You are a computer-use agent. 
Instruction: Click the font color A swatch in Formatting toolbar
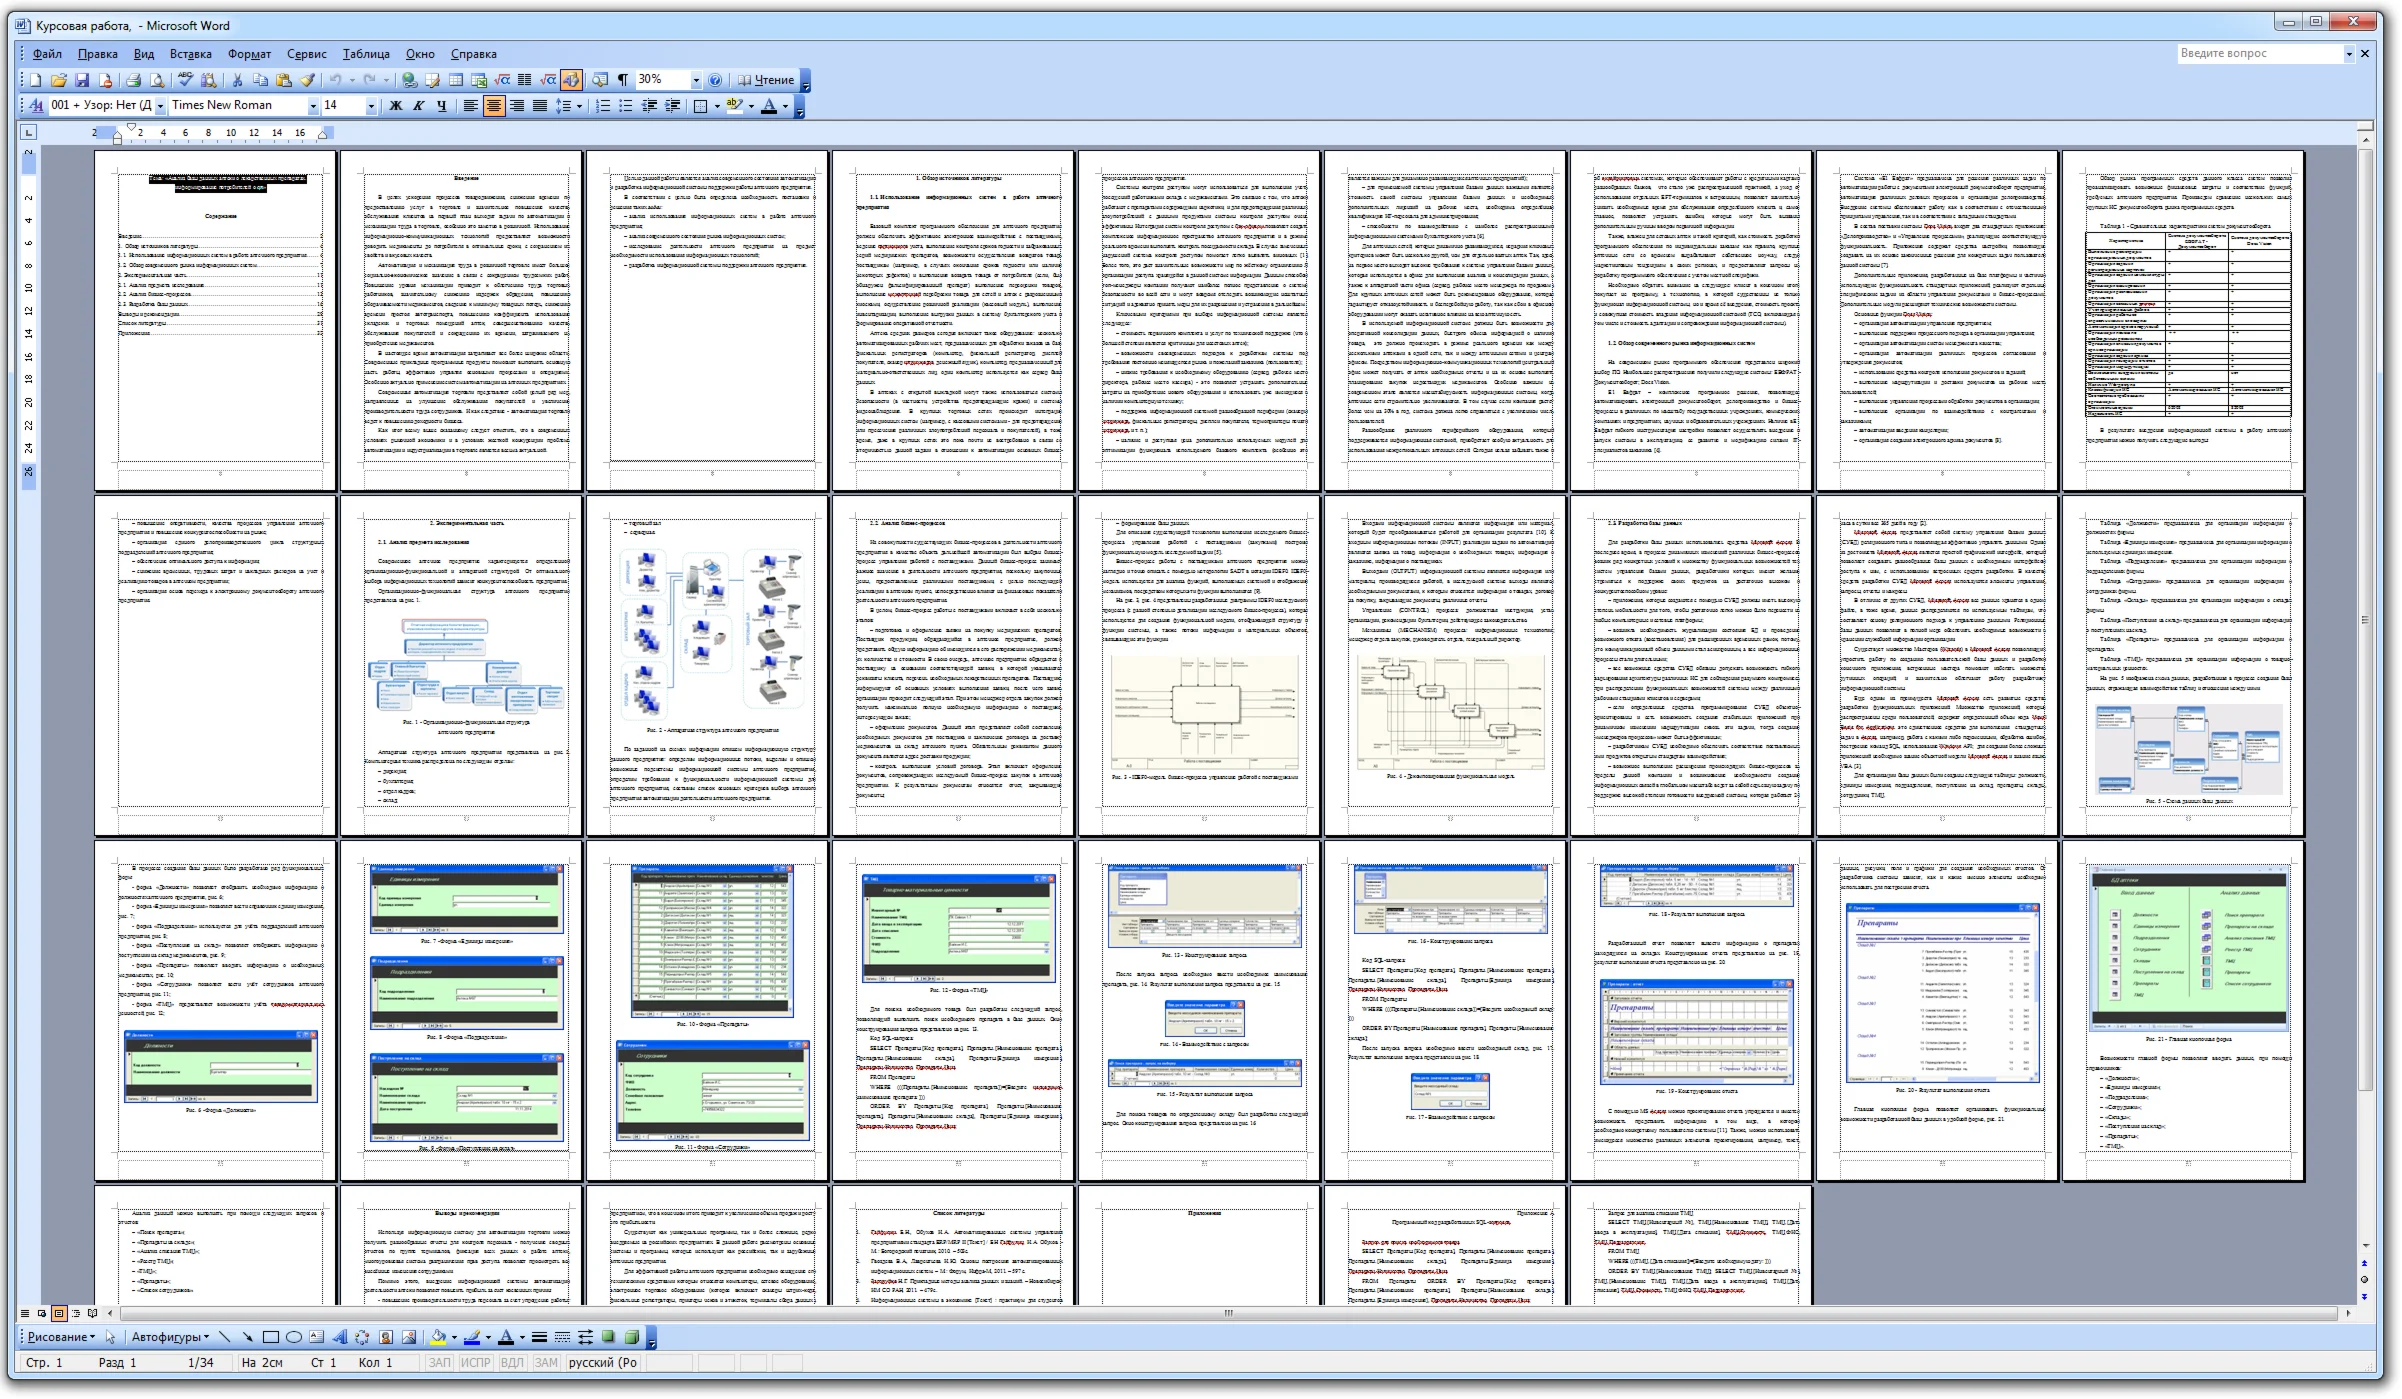(x=769, y=106)
